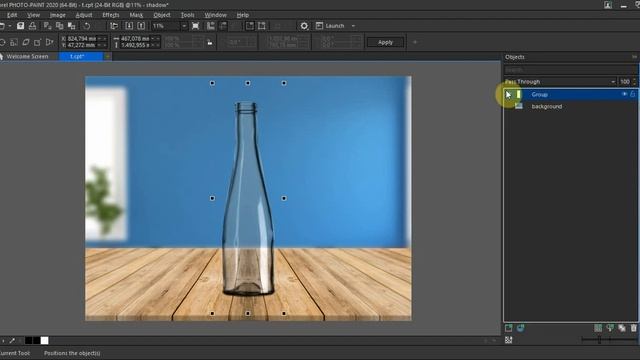640x360 pixels.
Task: Click the Search field in the Objects panel
Action: click(570, 70)
